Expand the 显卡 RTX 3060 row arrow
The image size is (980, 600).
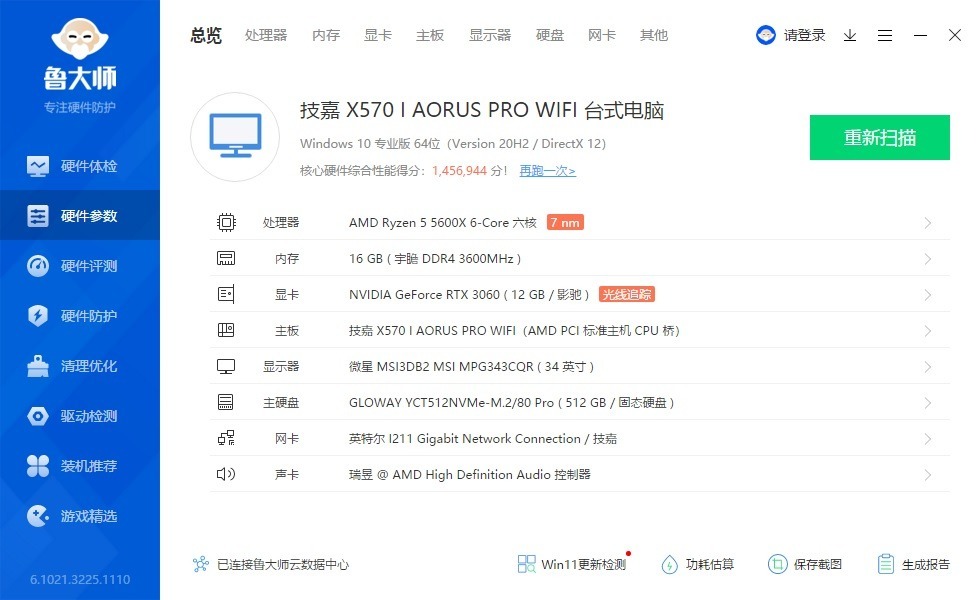pyautogui.click(x=928, y=295)
